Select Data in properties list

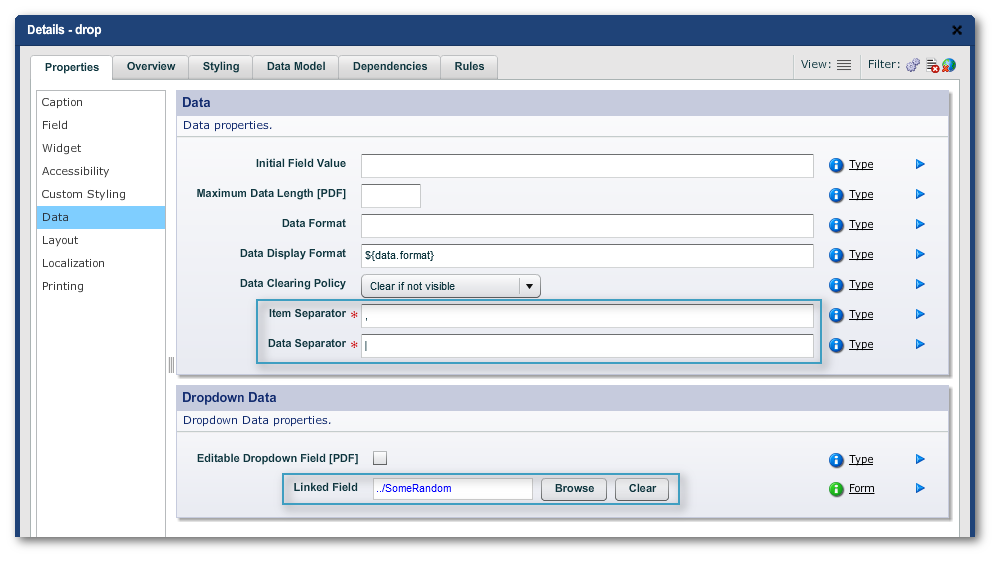click(x=101, y=217)
